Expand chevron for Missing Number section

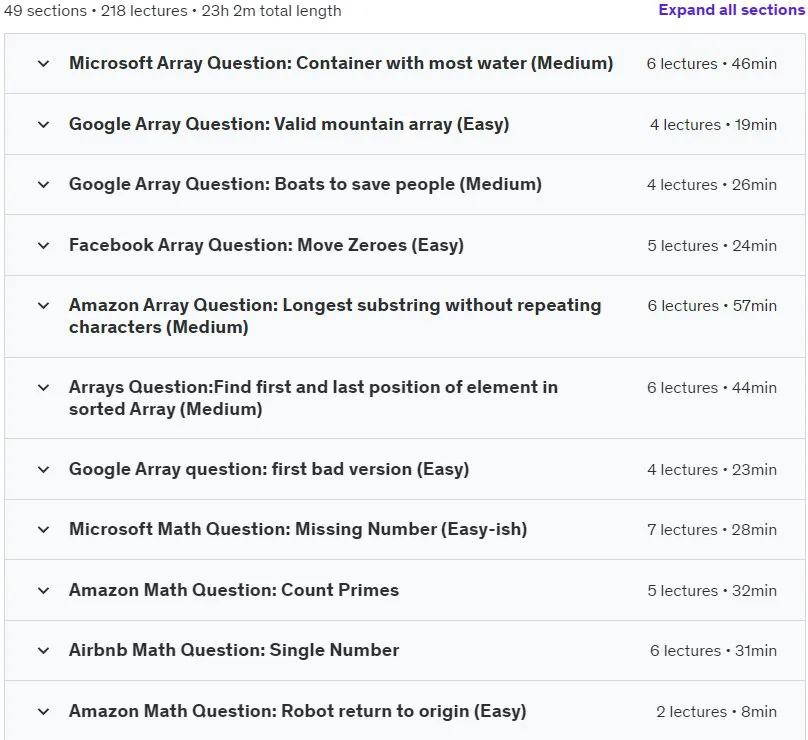(44, 529)
